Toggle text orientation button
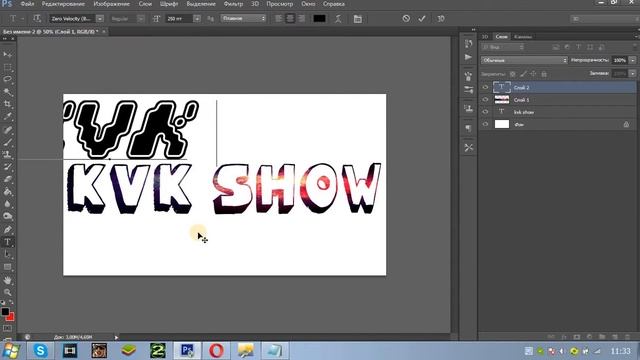 click(37, 18)
